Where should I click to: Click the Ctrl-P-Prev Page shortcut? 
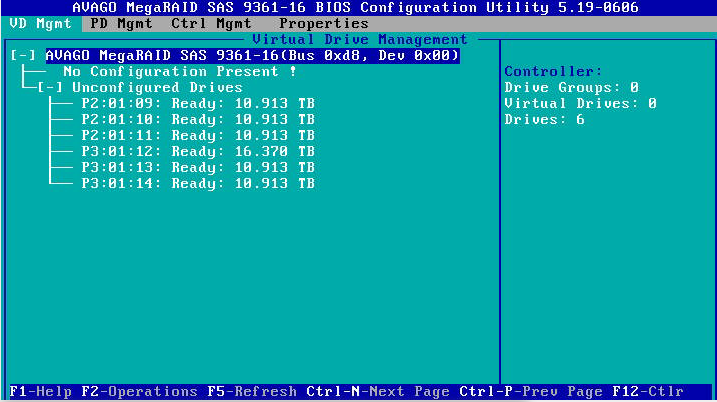[531, 392]
